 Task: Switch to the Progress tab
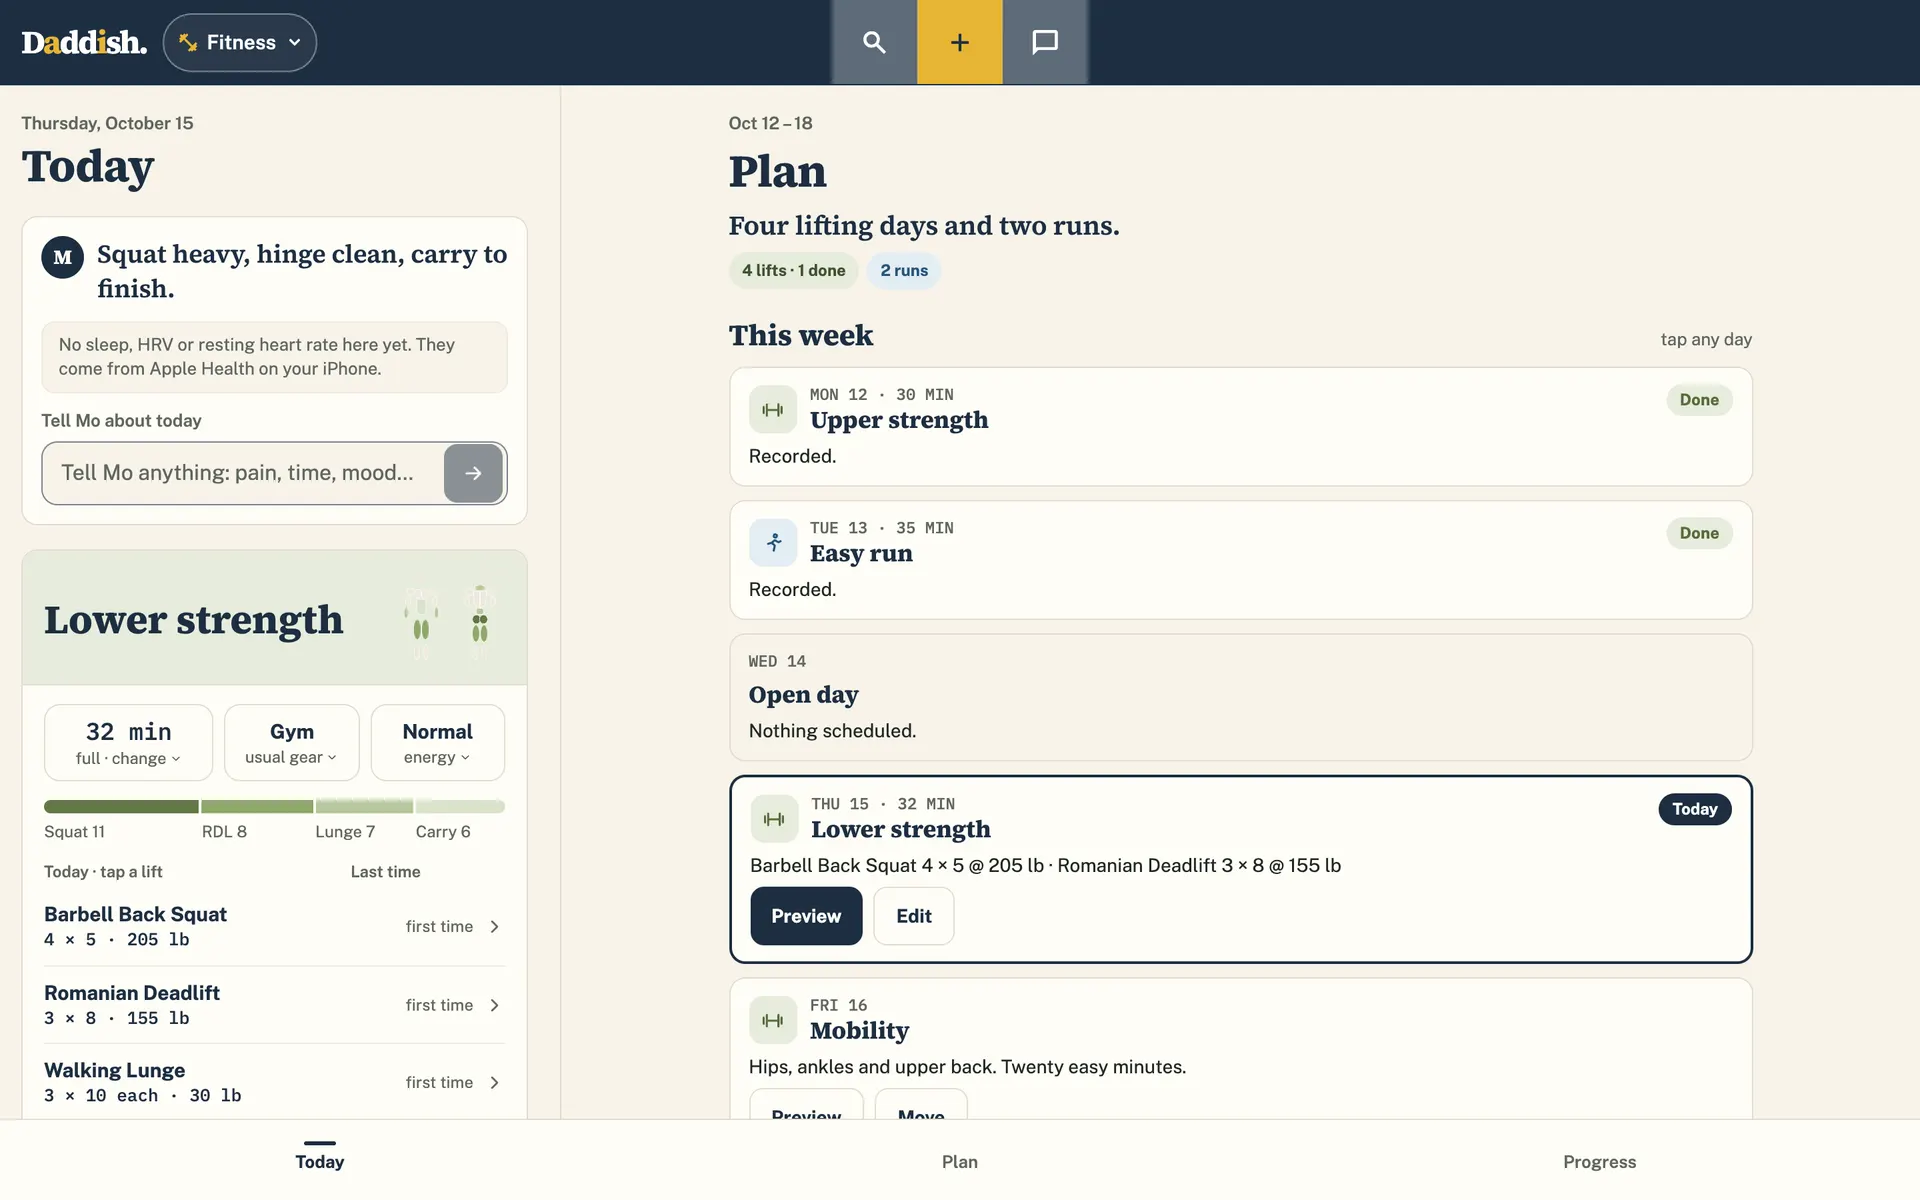[x=1600, y=1161]
